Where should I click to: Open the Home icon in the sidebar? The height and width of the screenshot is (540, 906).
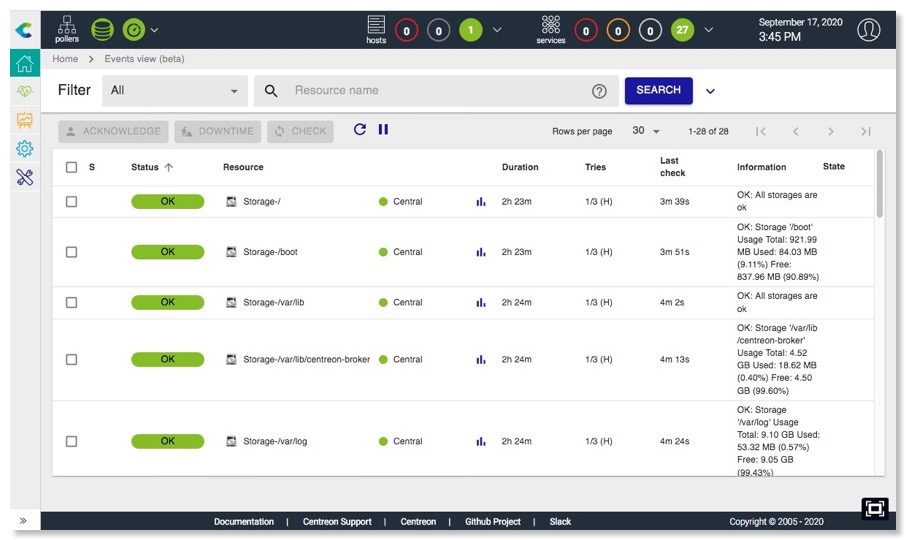[25, 63]
